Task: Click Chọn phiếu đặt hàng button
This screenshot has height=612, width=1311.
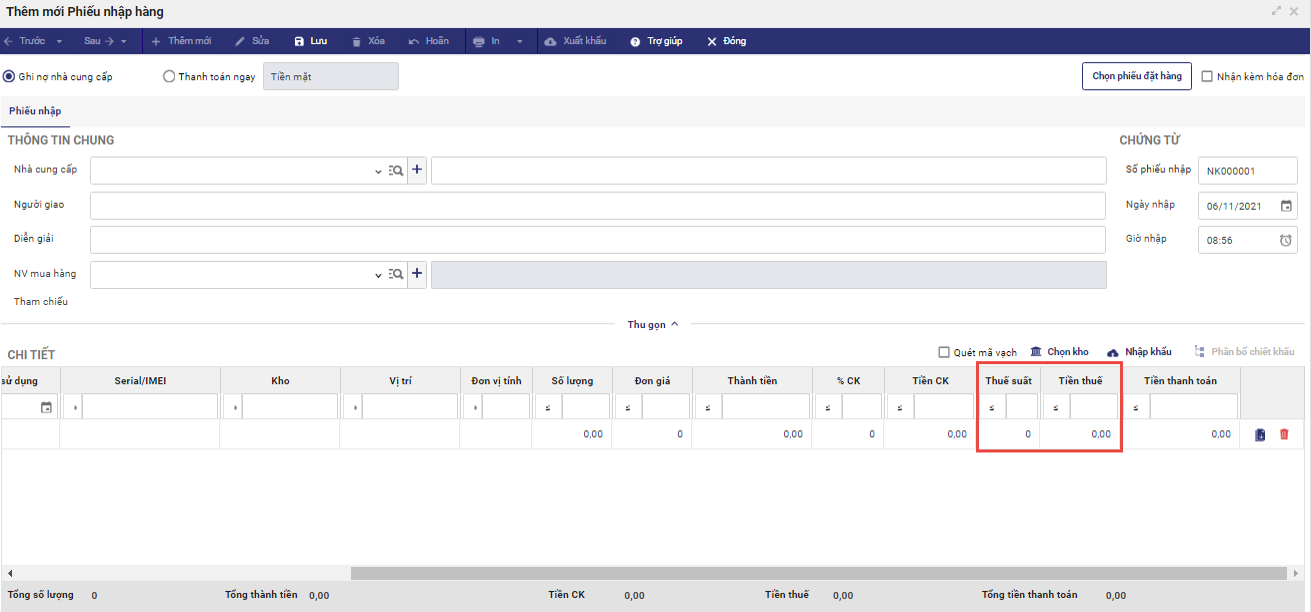Action: (x=1137, y=76)
